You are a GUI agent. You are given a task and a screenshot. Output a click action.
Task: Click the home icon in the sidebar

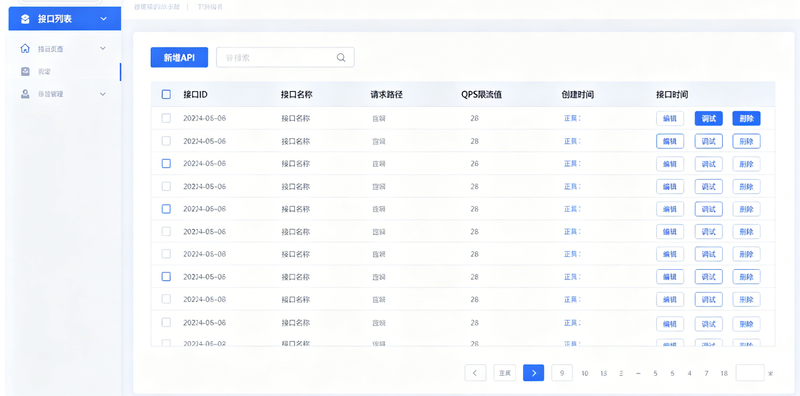click(25, 48)
